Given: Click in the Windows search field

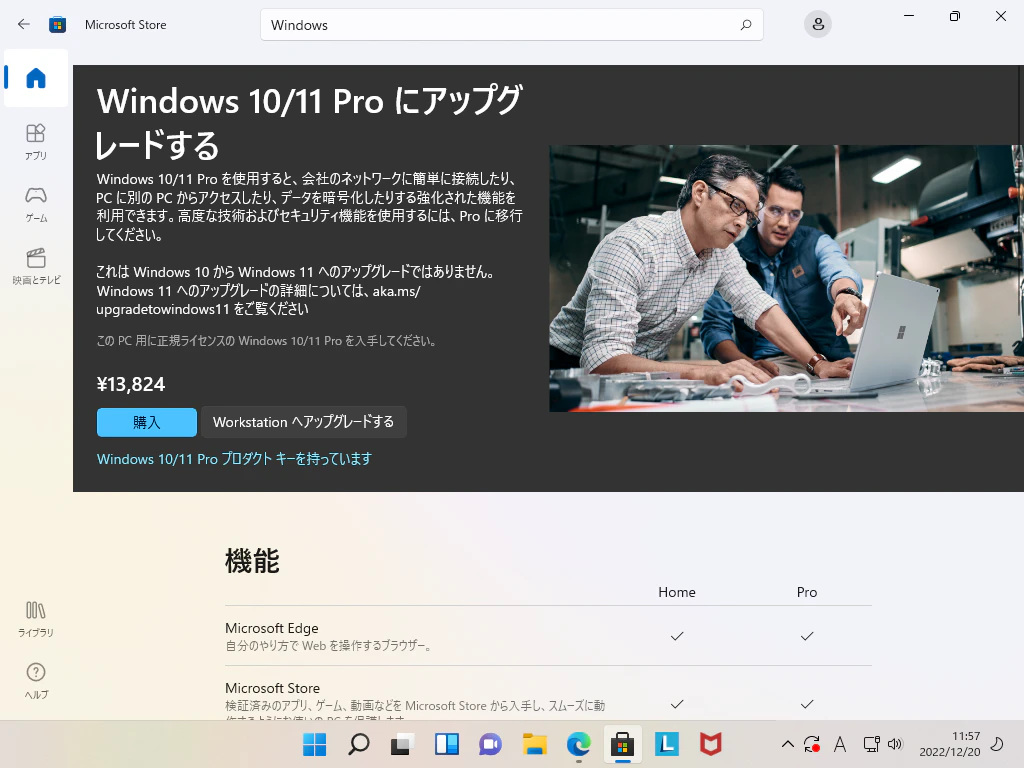Looking at the screenshot, I should click(512, 25).
